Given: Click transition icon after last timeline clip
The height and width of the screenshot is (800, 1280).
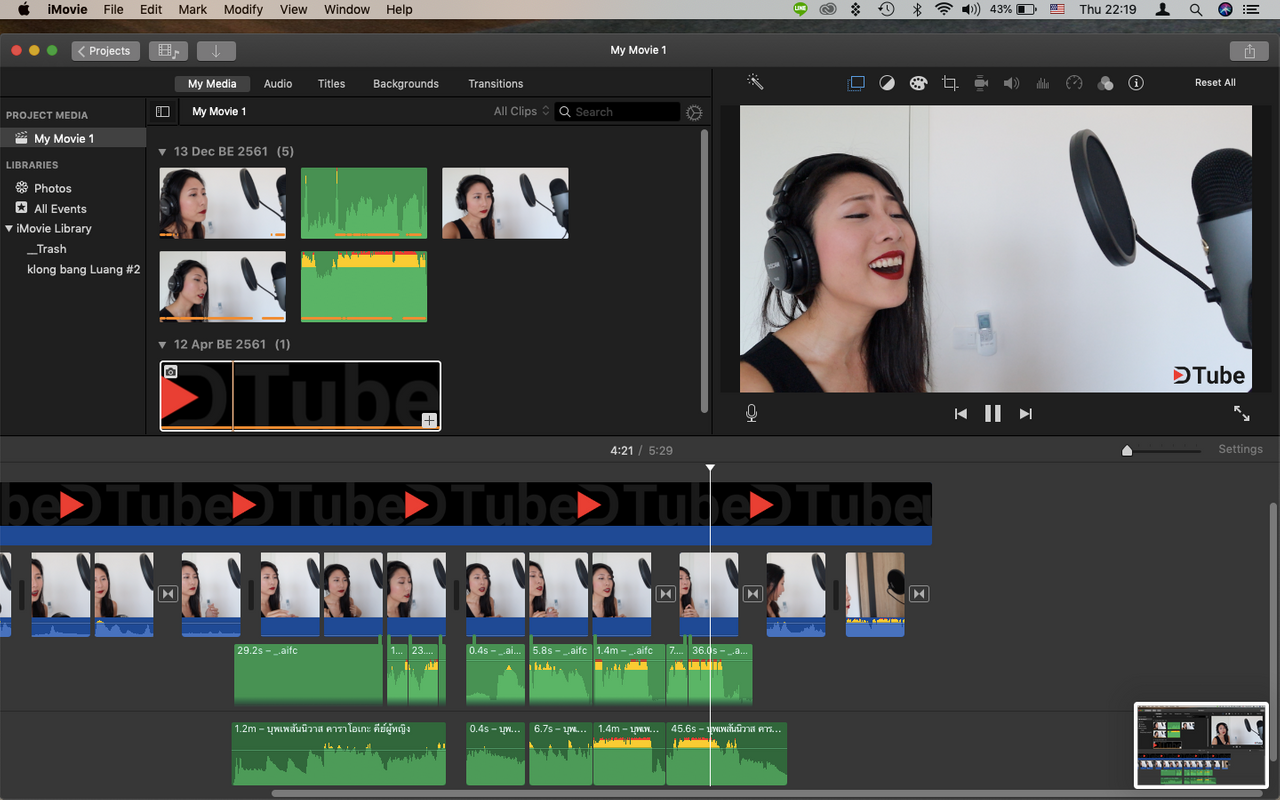Looking at the screenshot, I should (919, 594).
